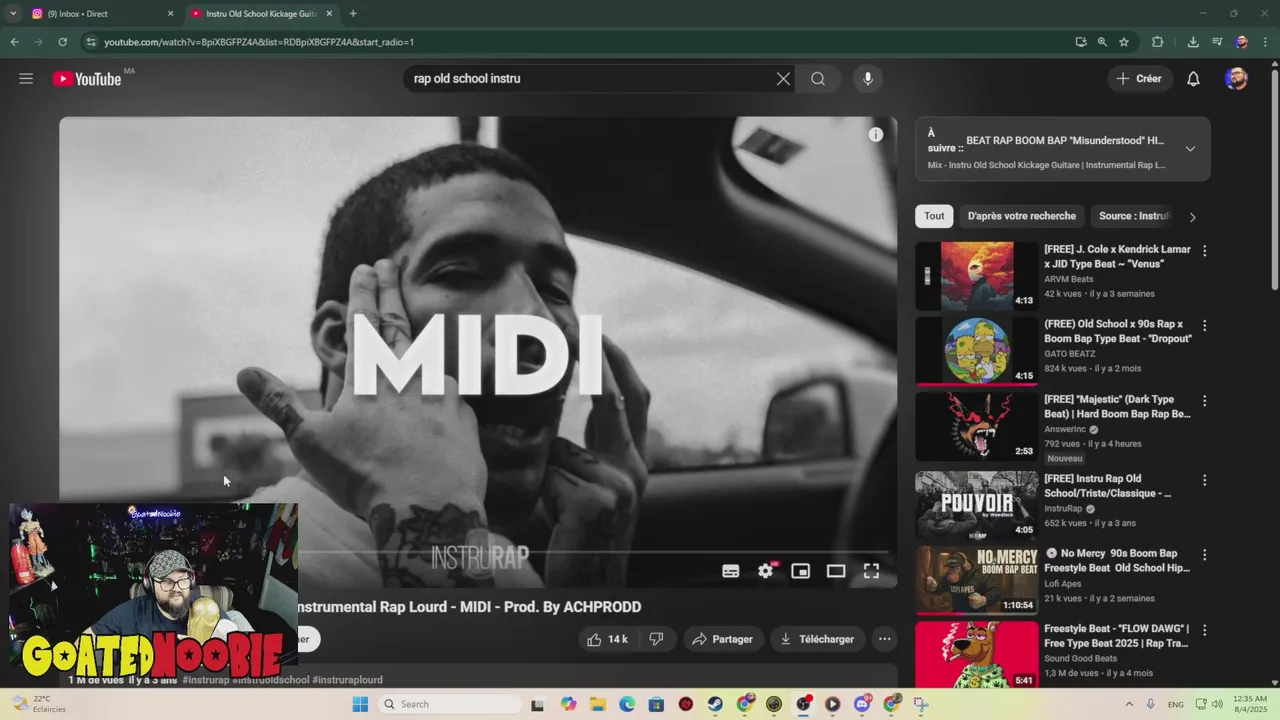Open "Dropout" Simpsons thumbnail
1280x720 pixels.
(977, 351)
